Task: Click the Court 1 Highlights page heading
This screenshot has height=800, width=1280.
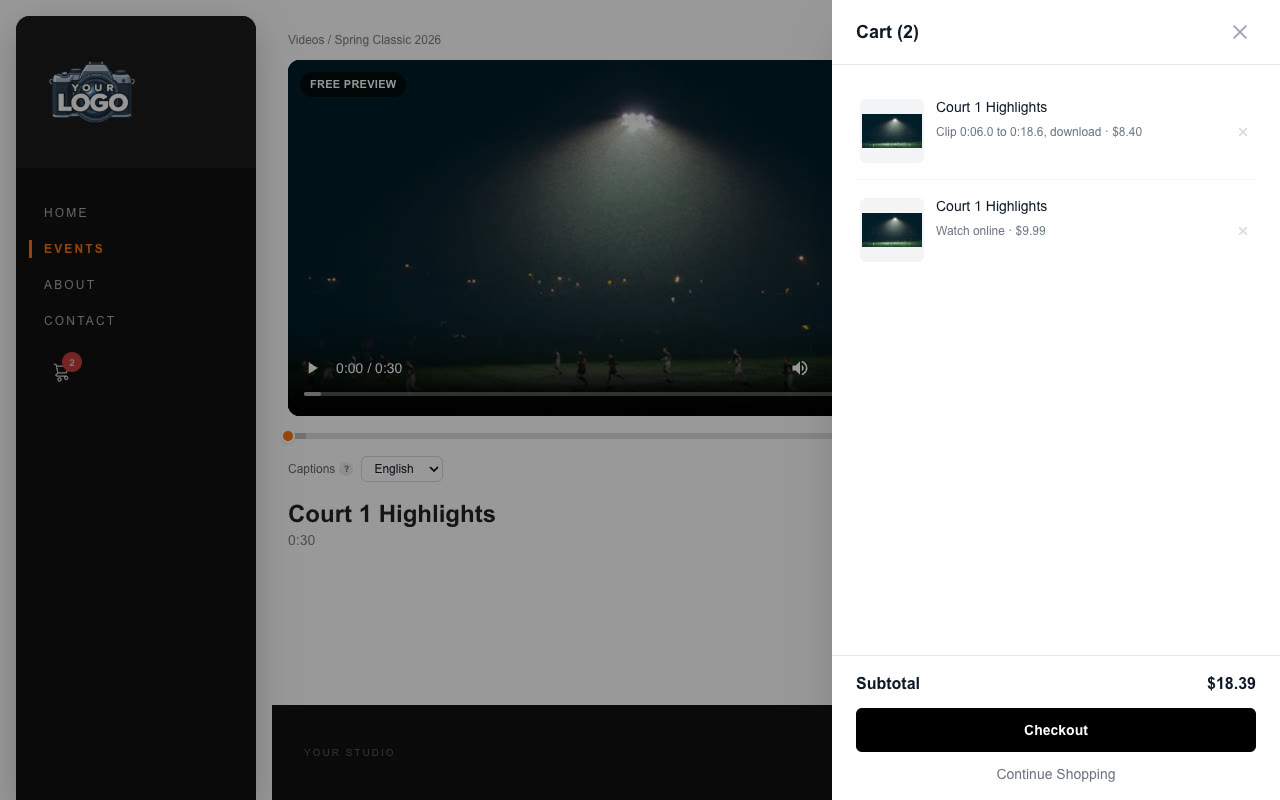Action: coord(392,514)
